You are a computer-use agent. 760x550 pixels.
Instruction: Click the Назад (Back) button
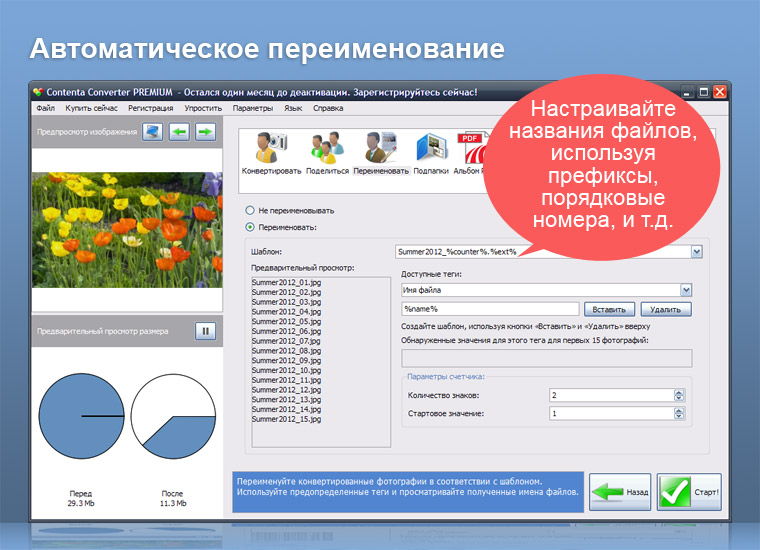620,492
